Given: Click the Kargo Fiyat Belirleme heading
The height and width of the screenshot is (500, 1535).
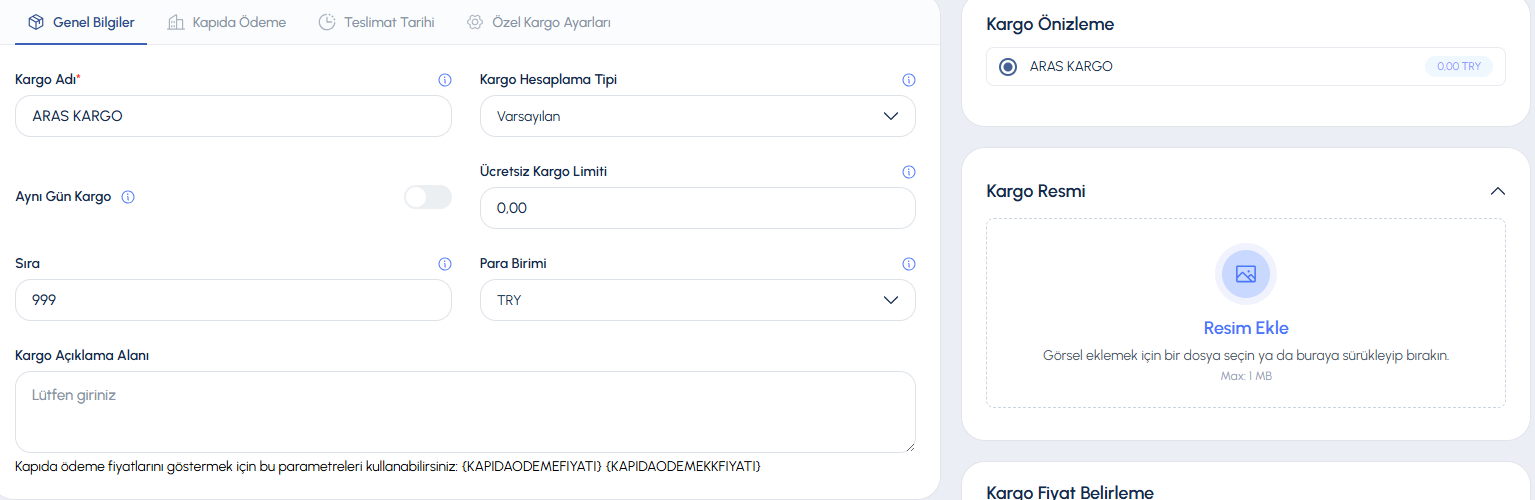Looking at the screenshot, I should coord(1070,492).
